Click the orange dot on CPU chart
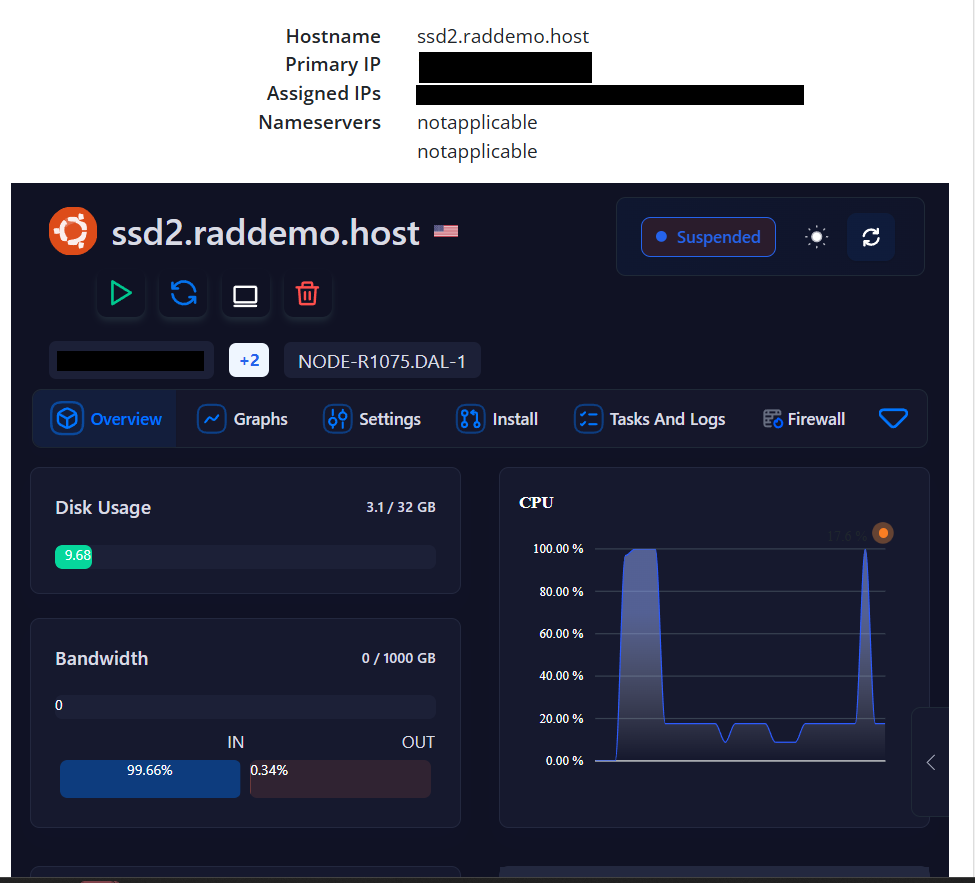Screen dimensions: 975x883 [x=882, y=533]
